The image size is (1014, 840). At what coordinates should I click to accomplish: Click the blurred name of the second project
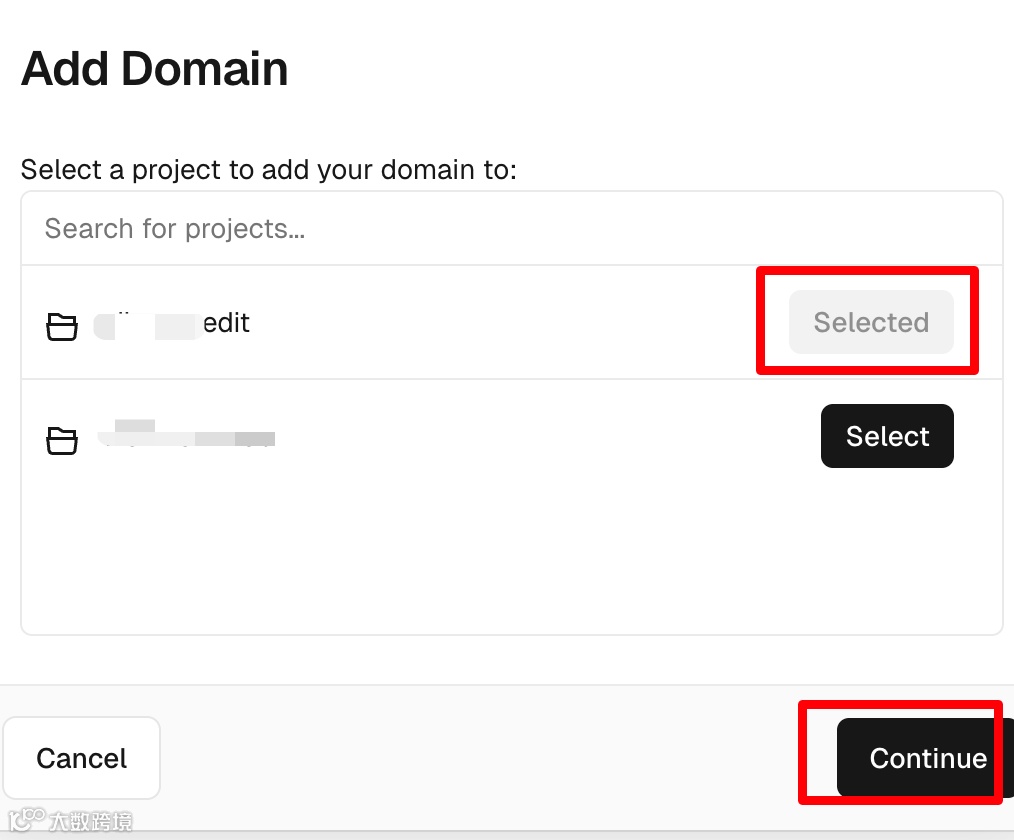click(x=186, y=436)
